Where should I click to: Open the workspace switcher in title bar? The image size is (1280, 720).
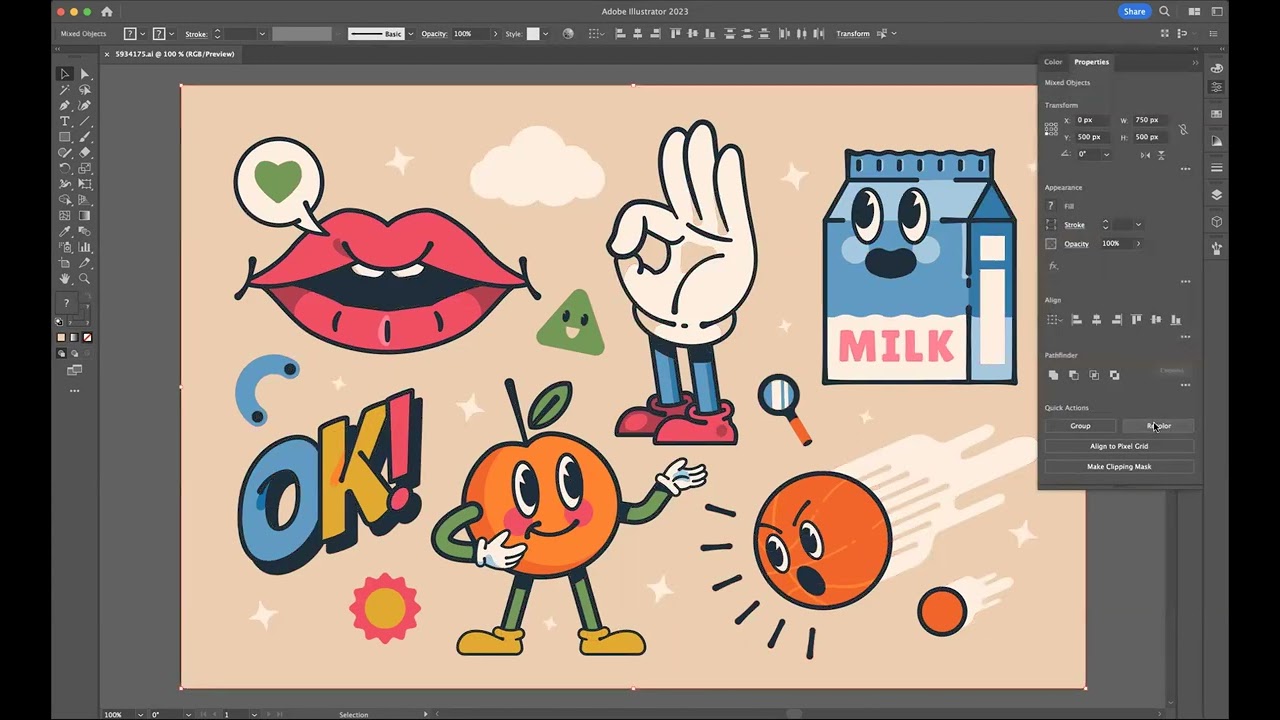1217,12
